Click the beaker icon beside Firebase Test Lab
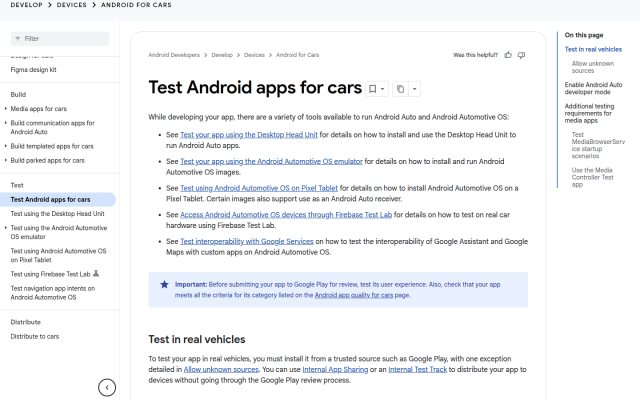 tap(96, 273)
